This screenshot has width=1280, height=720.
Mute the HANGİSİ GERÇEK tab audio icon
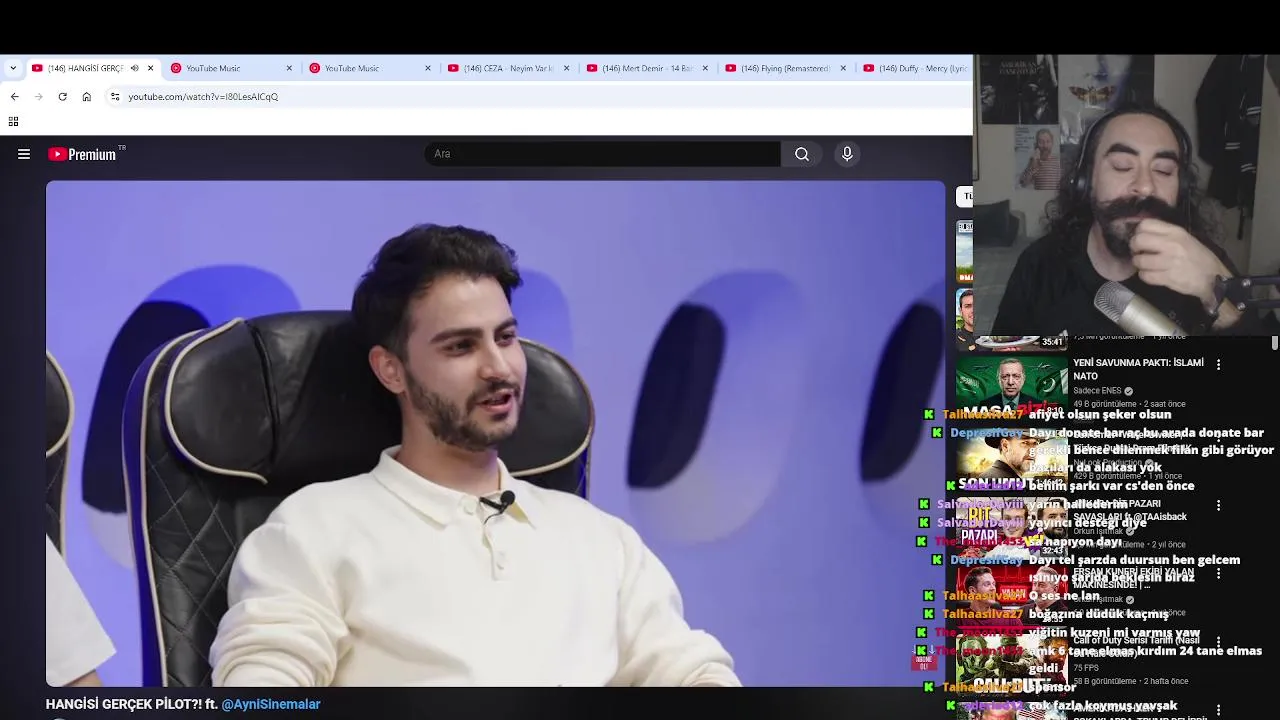pos(134,68)
